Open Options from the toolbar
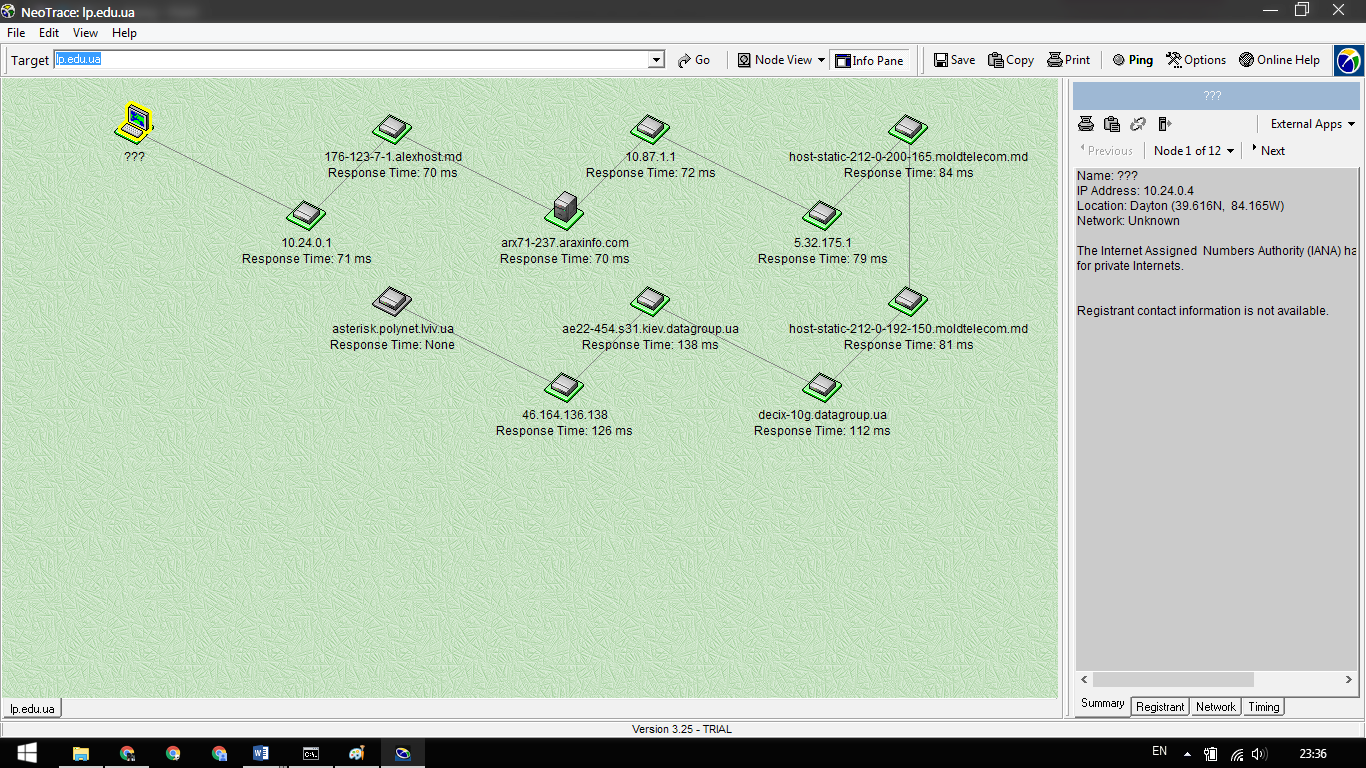This screenshot has height=768, width=1366. click(x=1196, y=60)
